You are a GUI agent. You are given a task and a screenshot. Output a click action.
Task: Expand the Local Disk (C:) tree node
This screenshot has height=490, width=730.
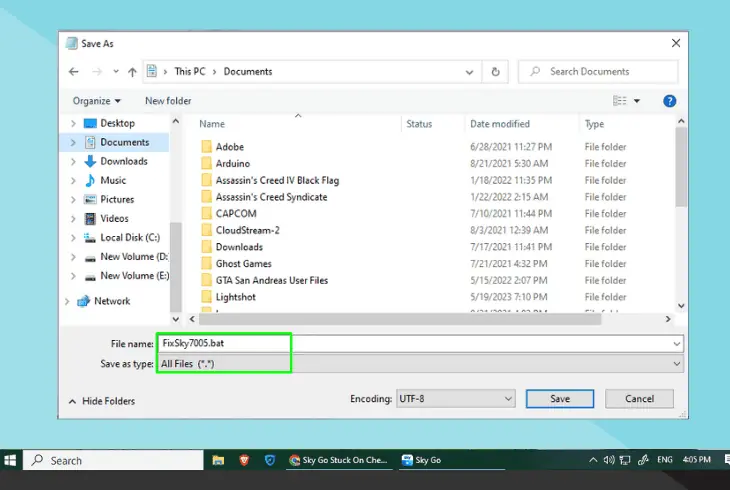click(x=73, y=238)
